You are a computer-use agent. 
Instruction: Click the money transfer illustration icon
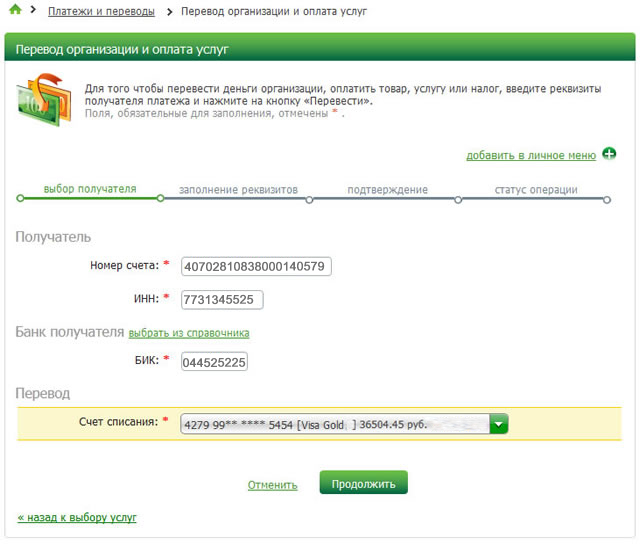pos(44,100)
